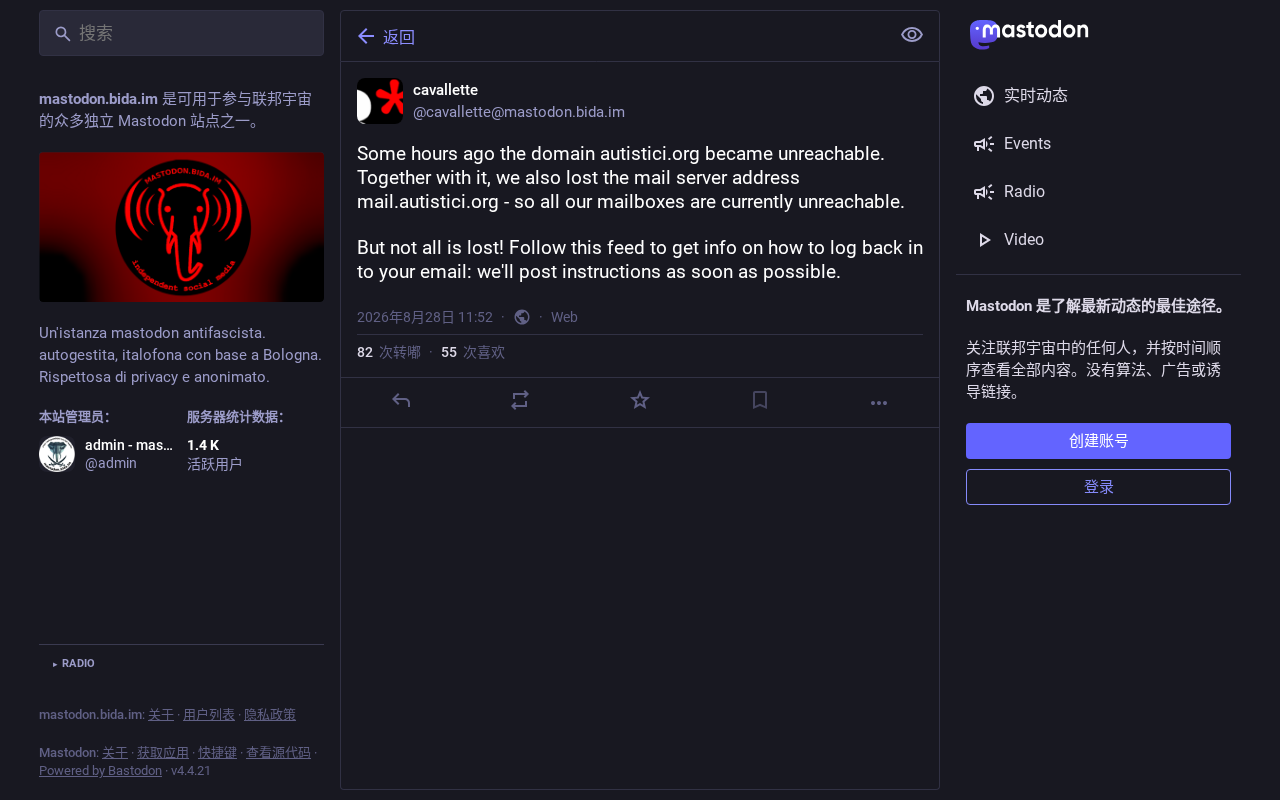The height and width of the screenshot is (800, 1280).
Task: Open the @admin account handle
Action: [x=111, y=464]
